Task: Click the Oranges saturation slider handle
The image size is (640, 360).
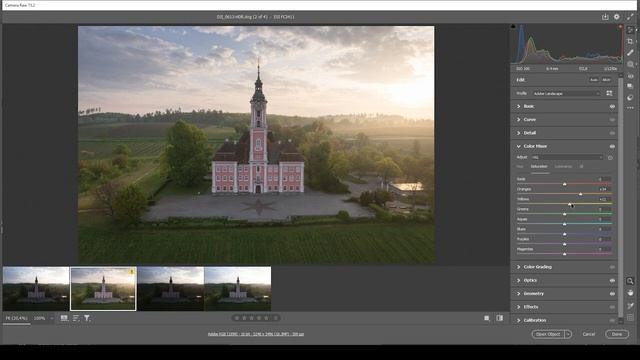Action: 580,194
